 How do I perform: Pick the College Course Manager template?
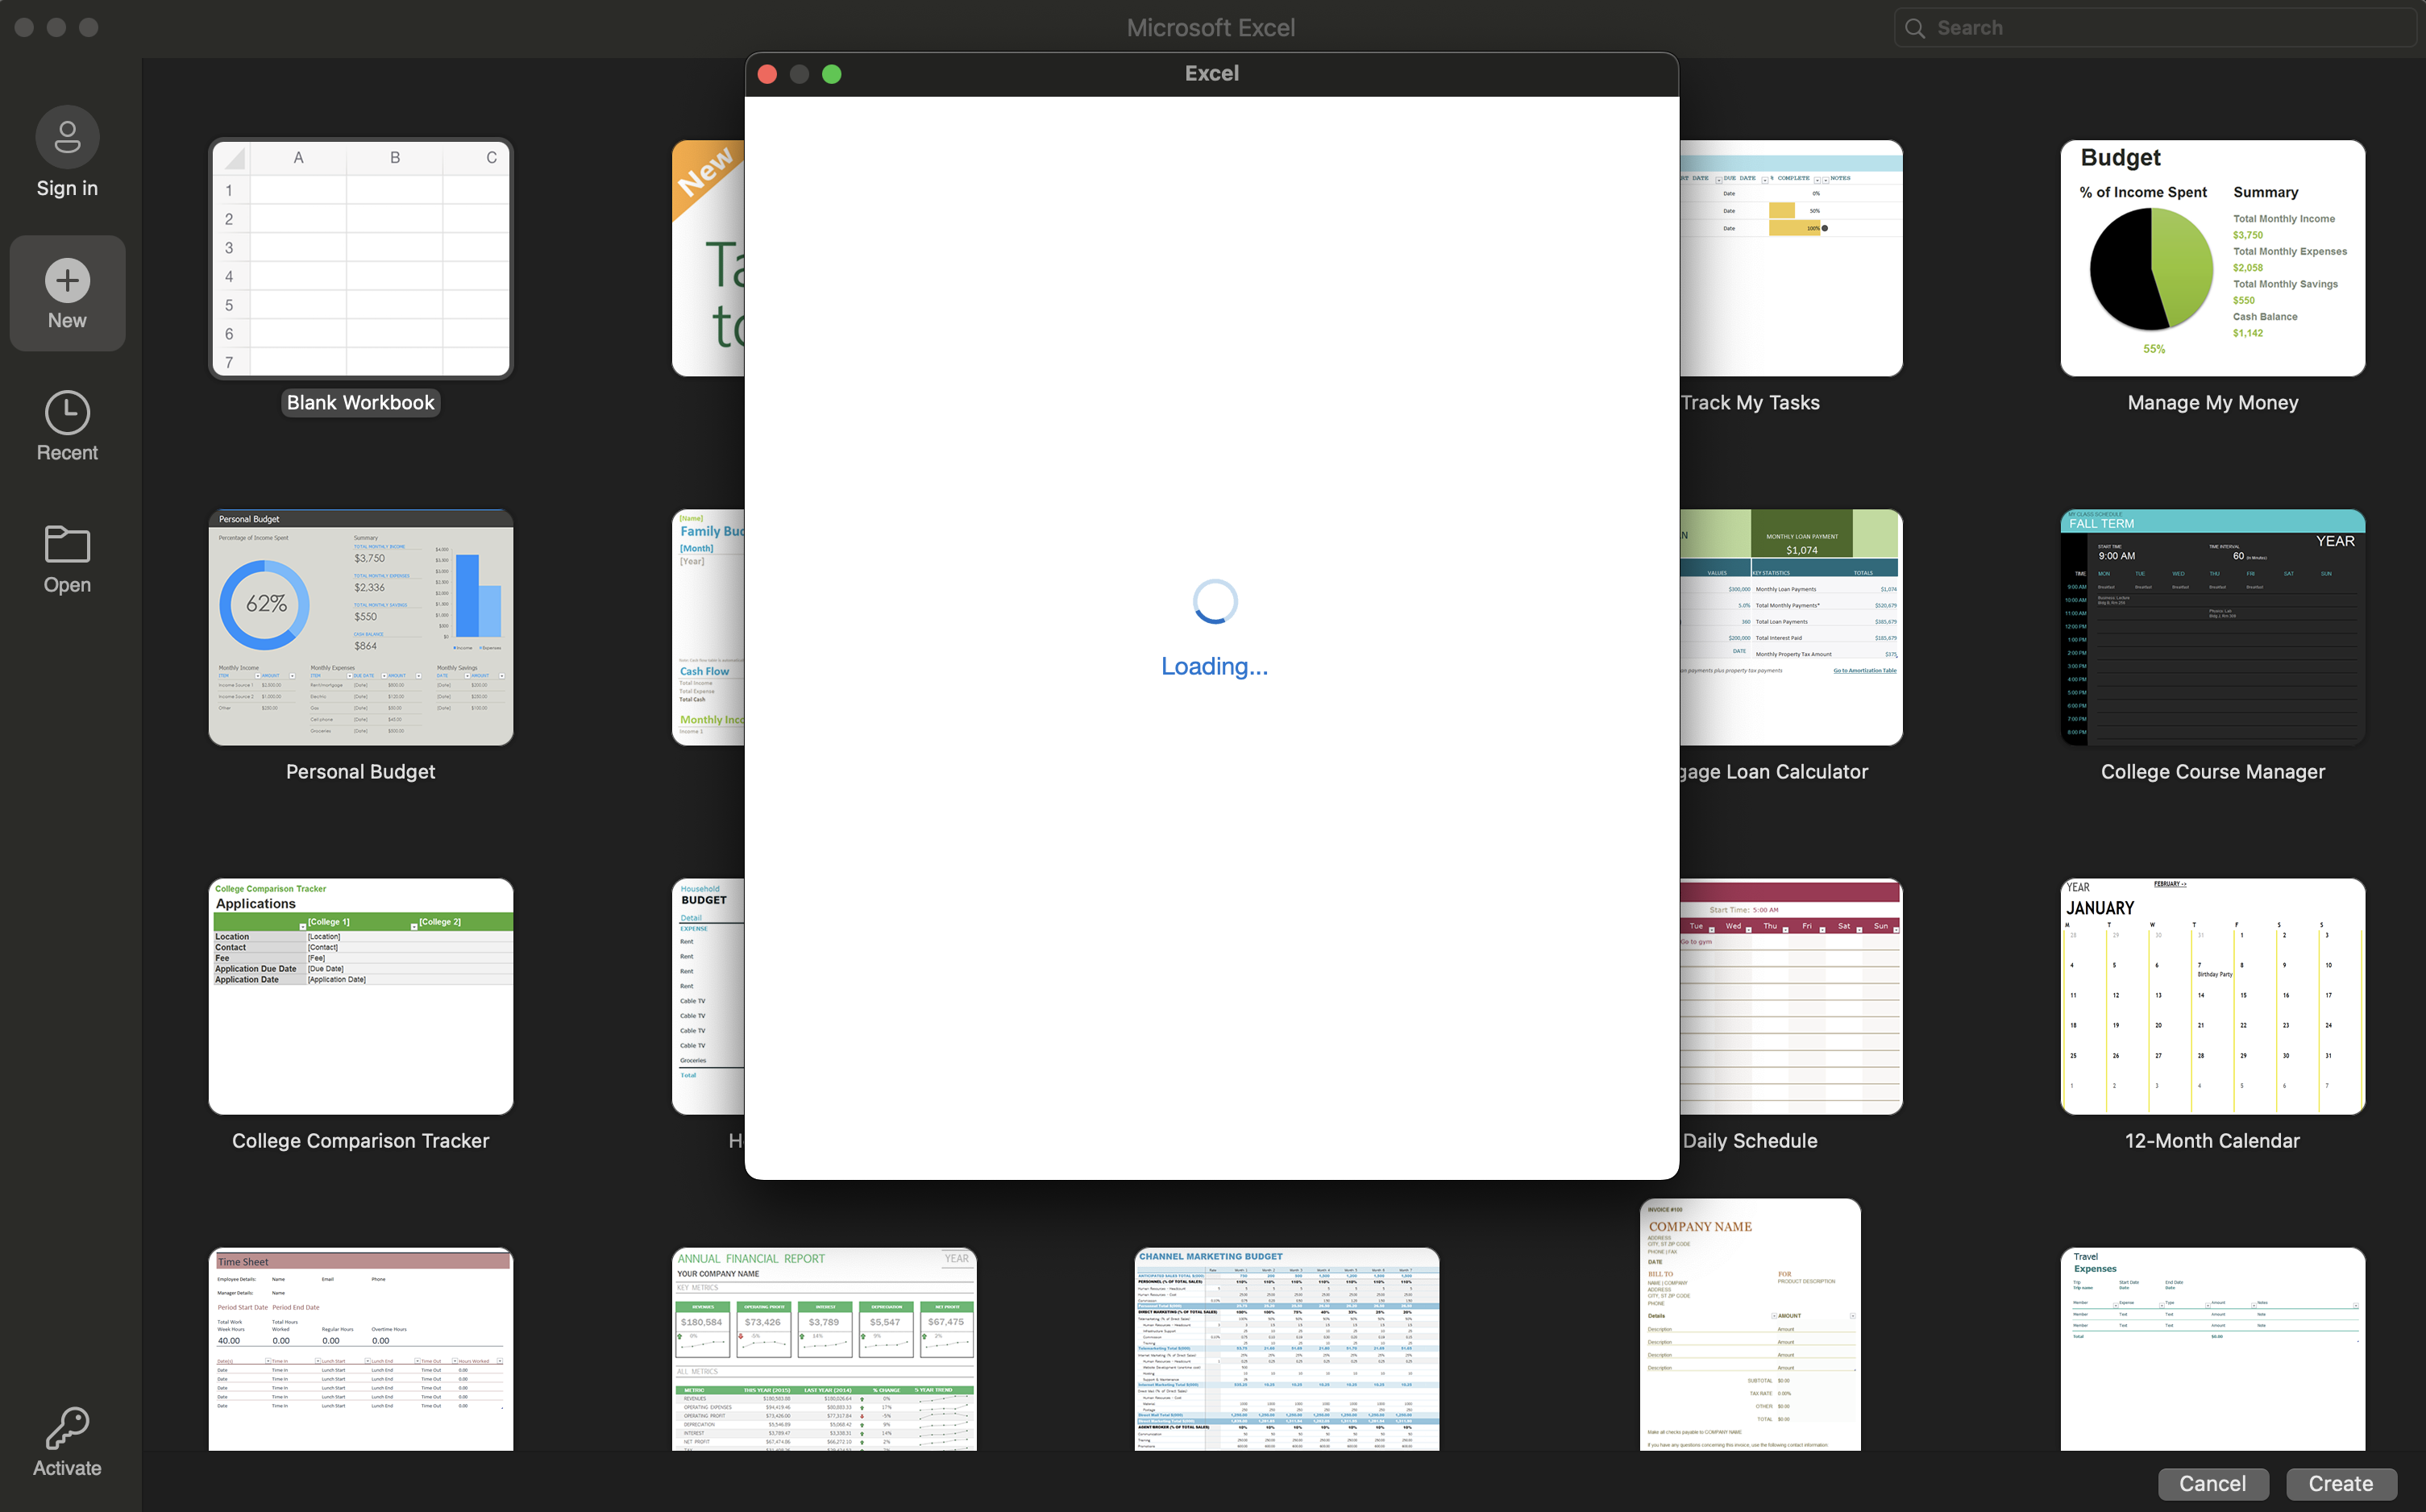click(x=2212, y=628)
